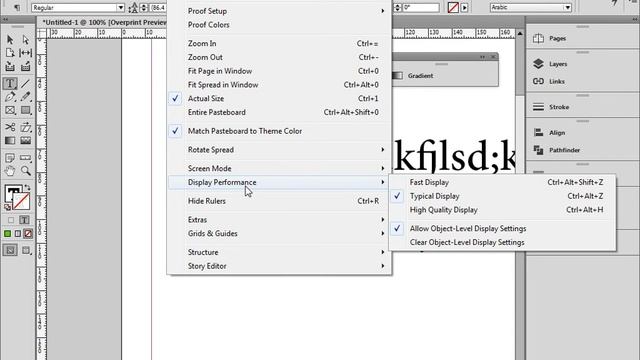Image resolution: width=640 pixels, height=360 pixels.
Task: Select the Selection tool arrow
Action: [10, 40]
